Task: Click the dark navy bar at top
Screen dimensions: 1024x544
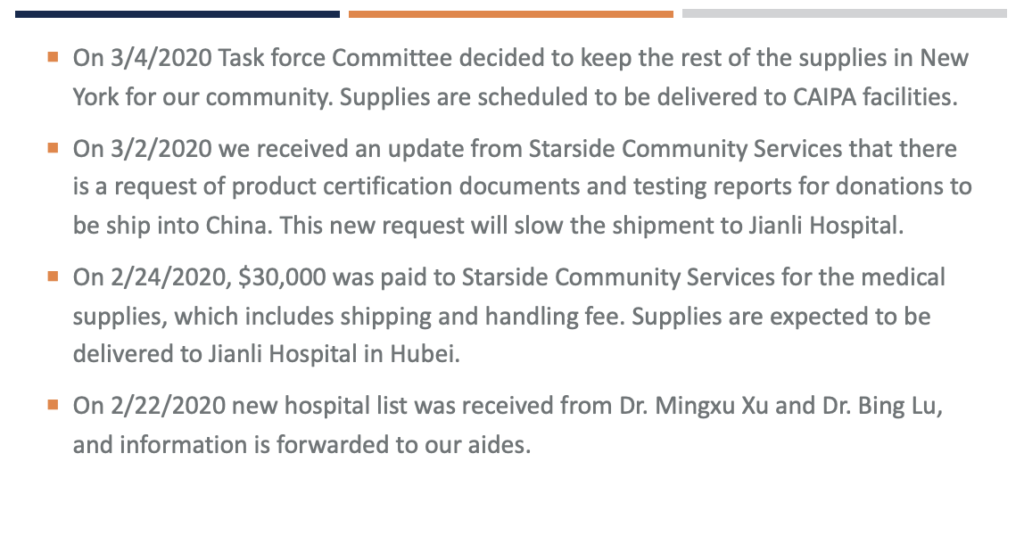Action: [177, 14]
